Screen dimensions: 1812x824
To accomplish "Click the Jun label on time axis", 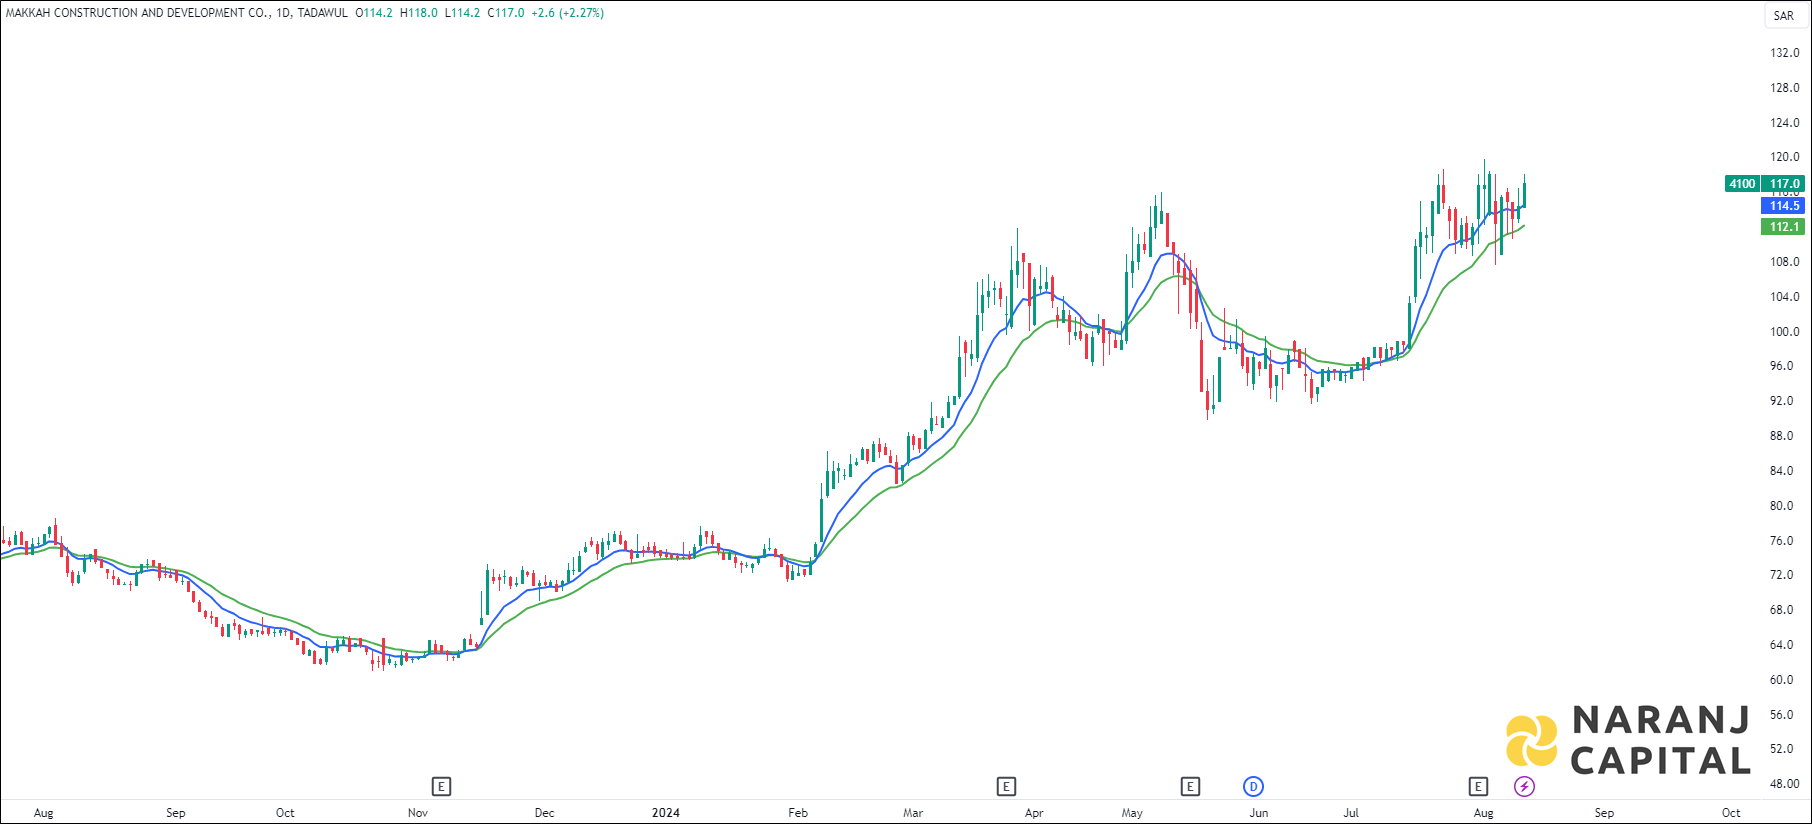I will (x=1259, y=813).
